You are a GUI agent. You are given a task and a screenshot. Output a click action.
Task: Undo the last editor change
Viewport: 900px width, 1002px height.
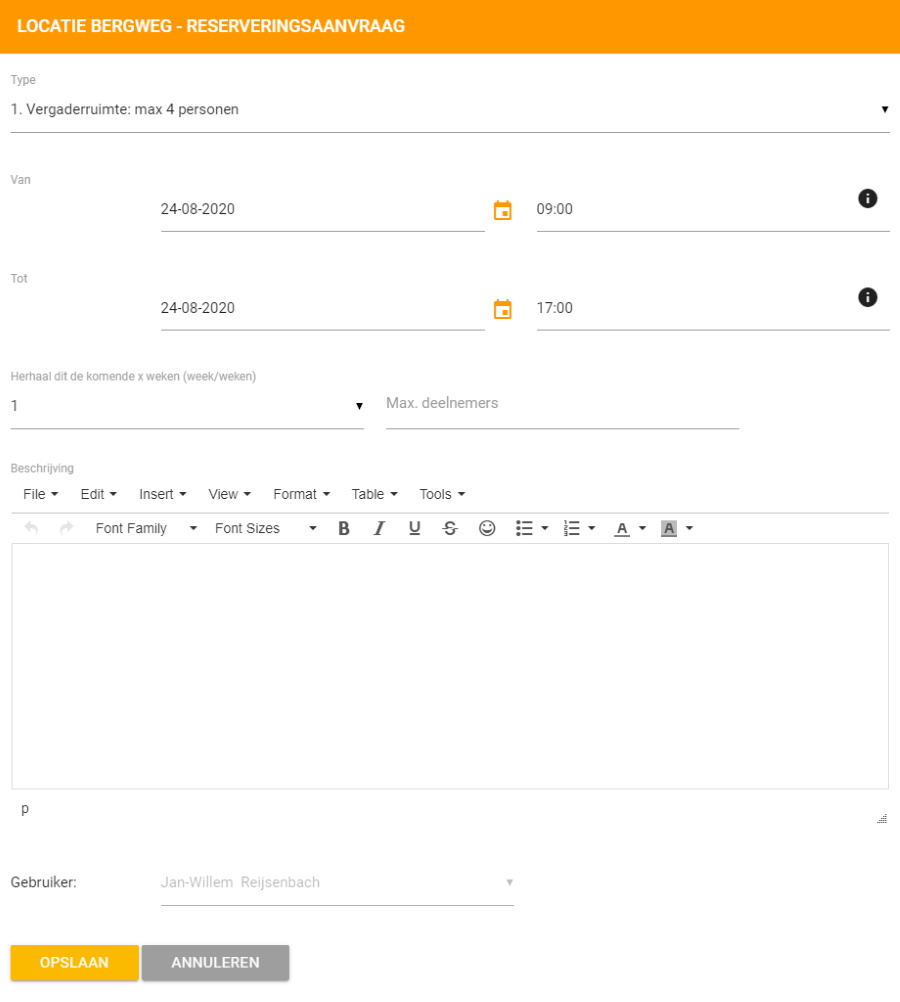[31, 528]
